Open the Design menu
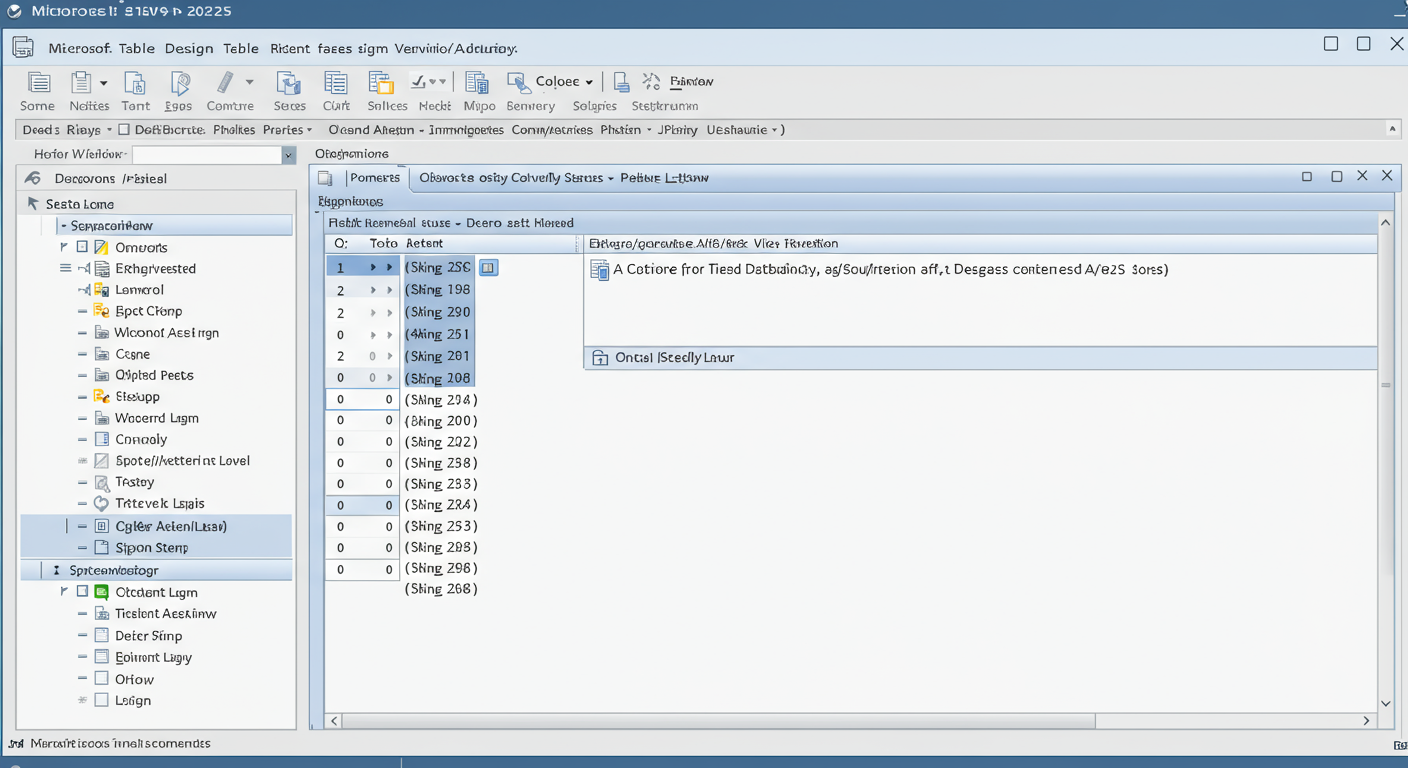 click(x=189, y=48)
